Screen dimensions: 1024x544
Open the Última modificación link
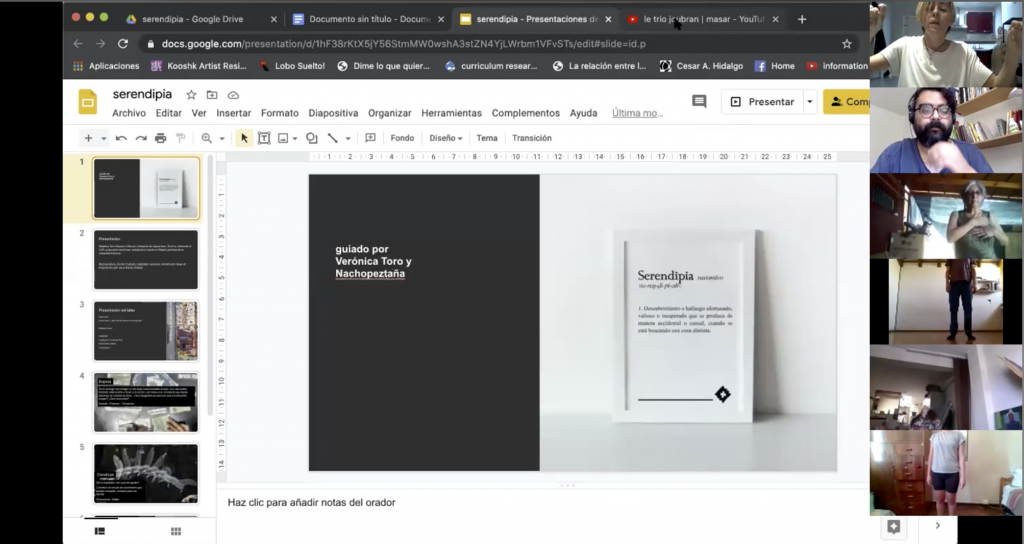point(637,113)
